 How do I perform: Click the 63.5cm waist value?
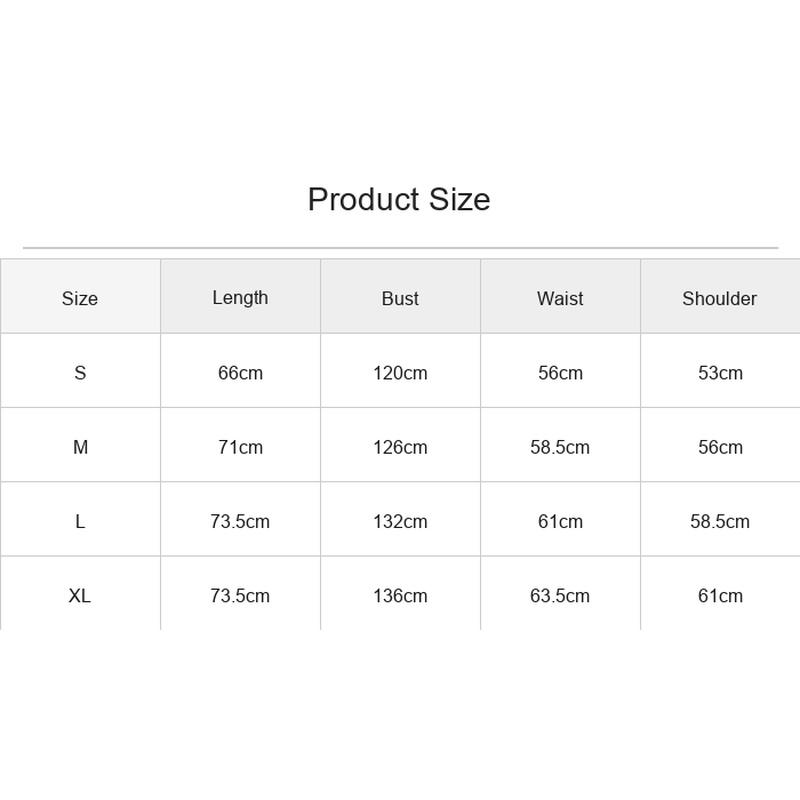[x=560, y=596]
